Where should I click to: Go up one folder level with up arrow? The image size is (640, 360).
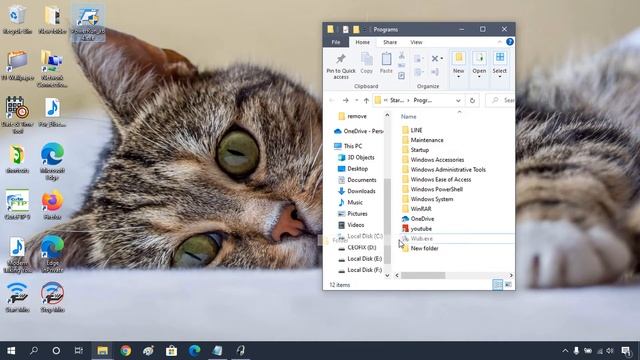(367, 100)
